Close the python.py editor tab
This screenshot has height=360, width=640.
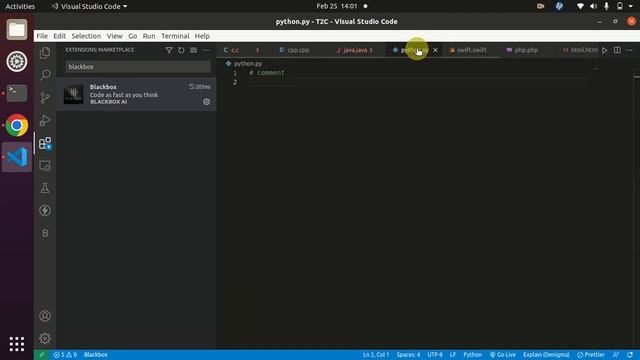[435, 50]
